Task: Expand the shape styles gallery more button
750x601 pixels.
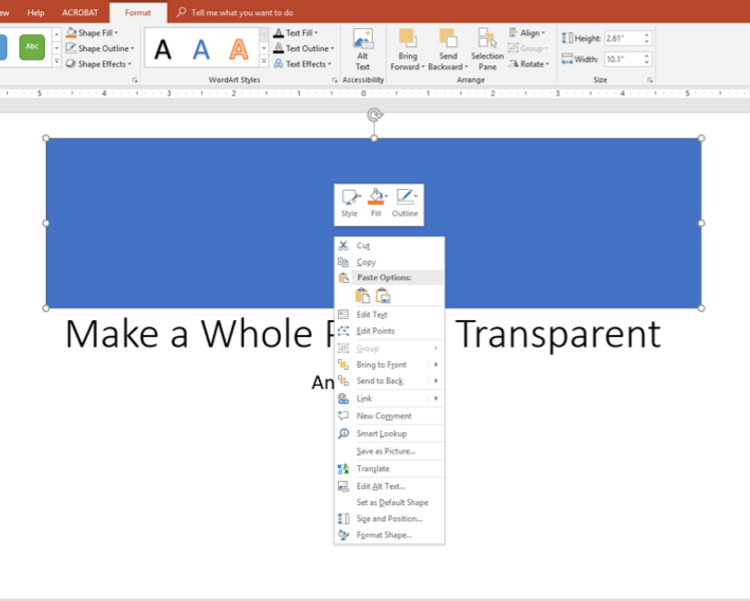Action: click(56, 61)
